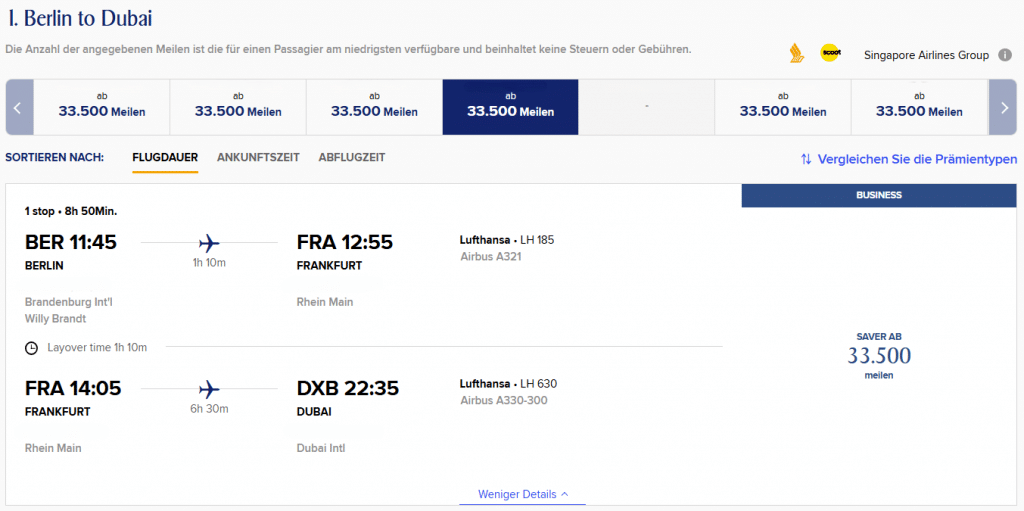The width and height of the screenshot is (1024, 511).
Task: Click the airplane icon for BER–FRA flight
Action: coord(209,243)
